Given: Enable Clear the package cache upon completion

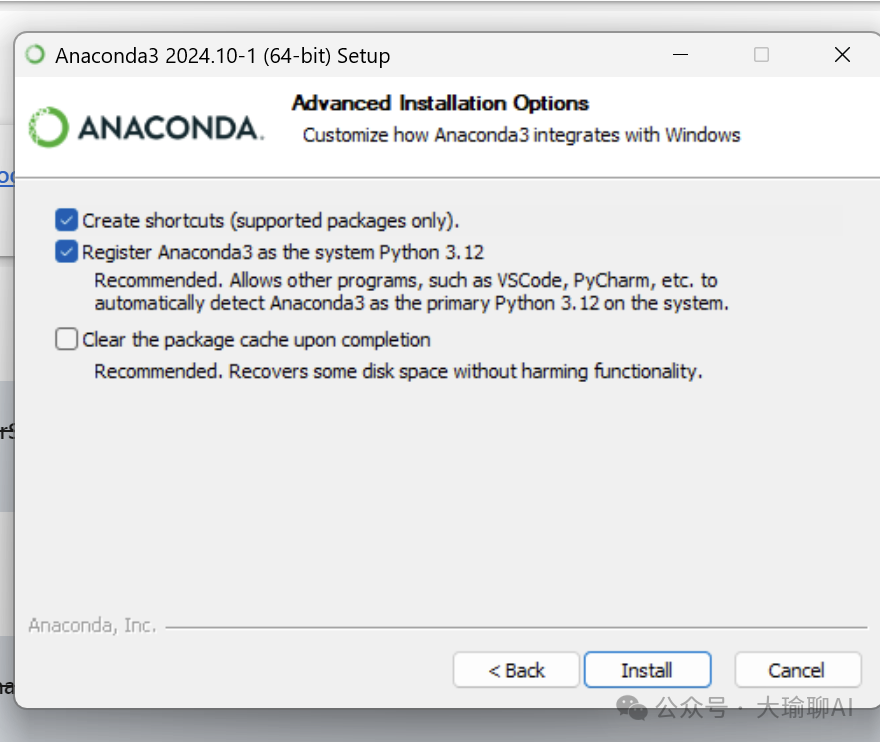Looking at the screenshot, I should point(67,340).
